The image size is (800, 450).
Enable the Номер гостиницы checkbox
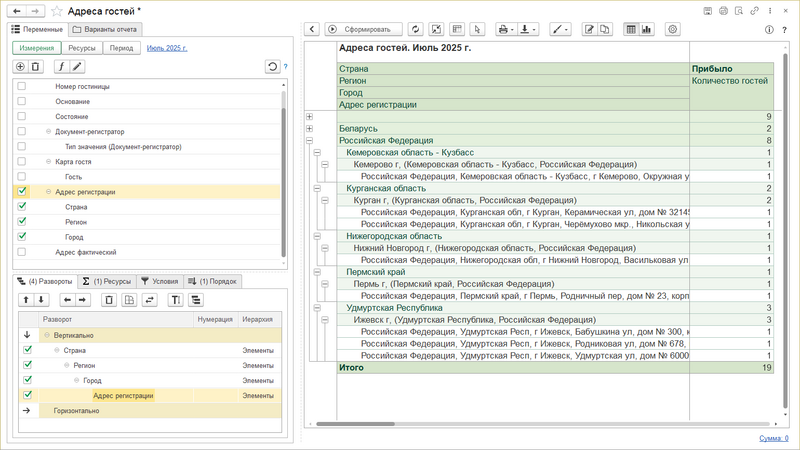tap(21, 86)
